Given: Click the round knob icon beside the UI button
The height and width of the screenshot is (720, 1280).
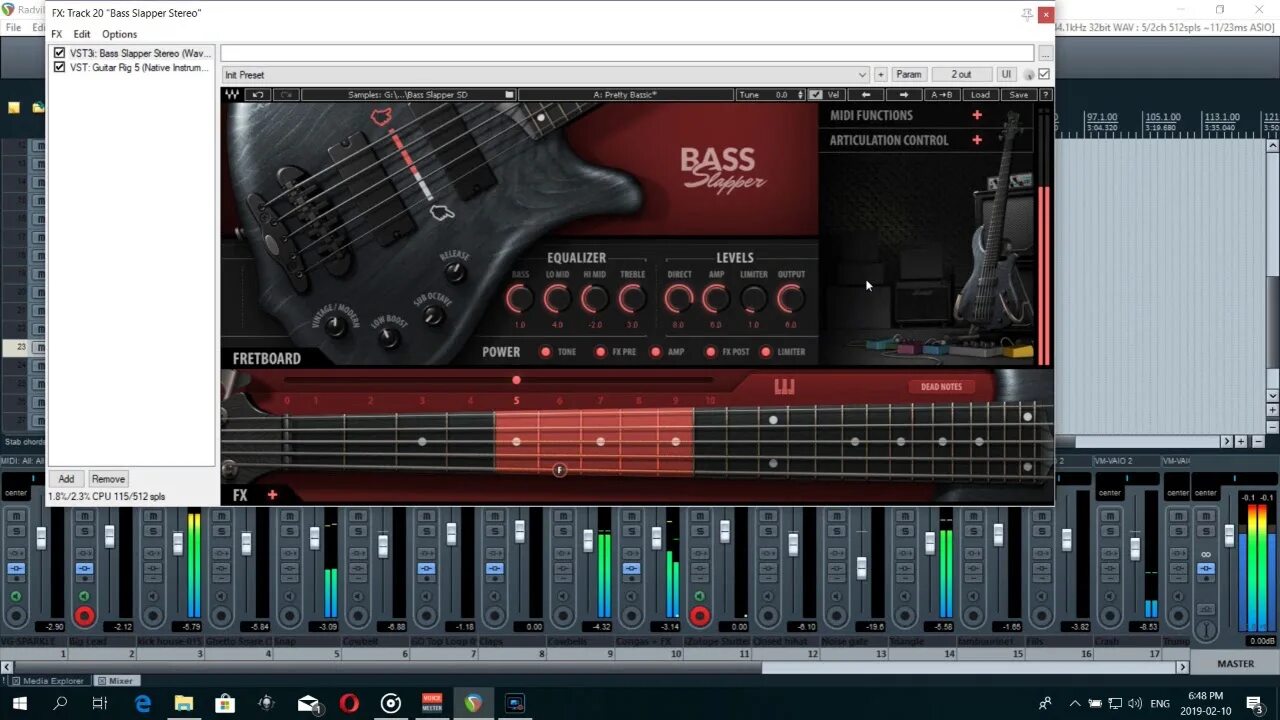Looking at the screenshot, I should coord(1029,75).
